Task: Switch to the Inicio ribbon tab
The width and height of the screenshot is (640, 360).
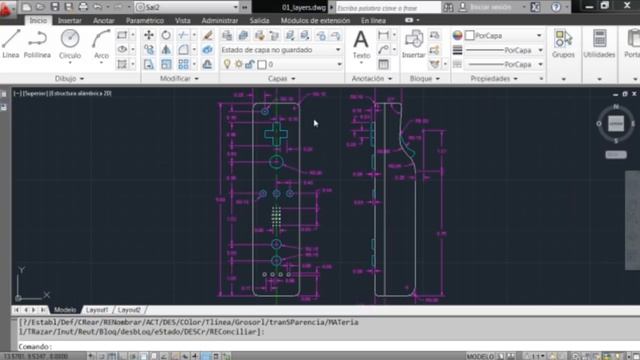Action: click(x=38, y=20)
